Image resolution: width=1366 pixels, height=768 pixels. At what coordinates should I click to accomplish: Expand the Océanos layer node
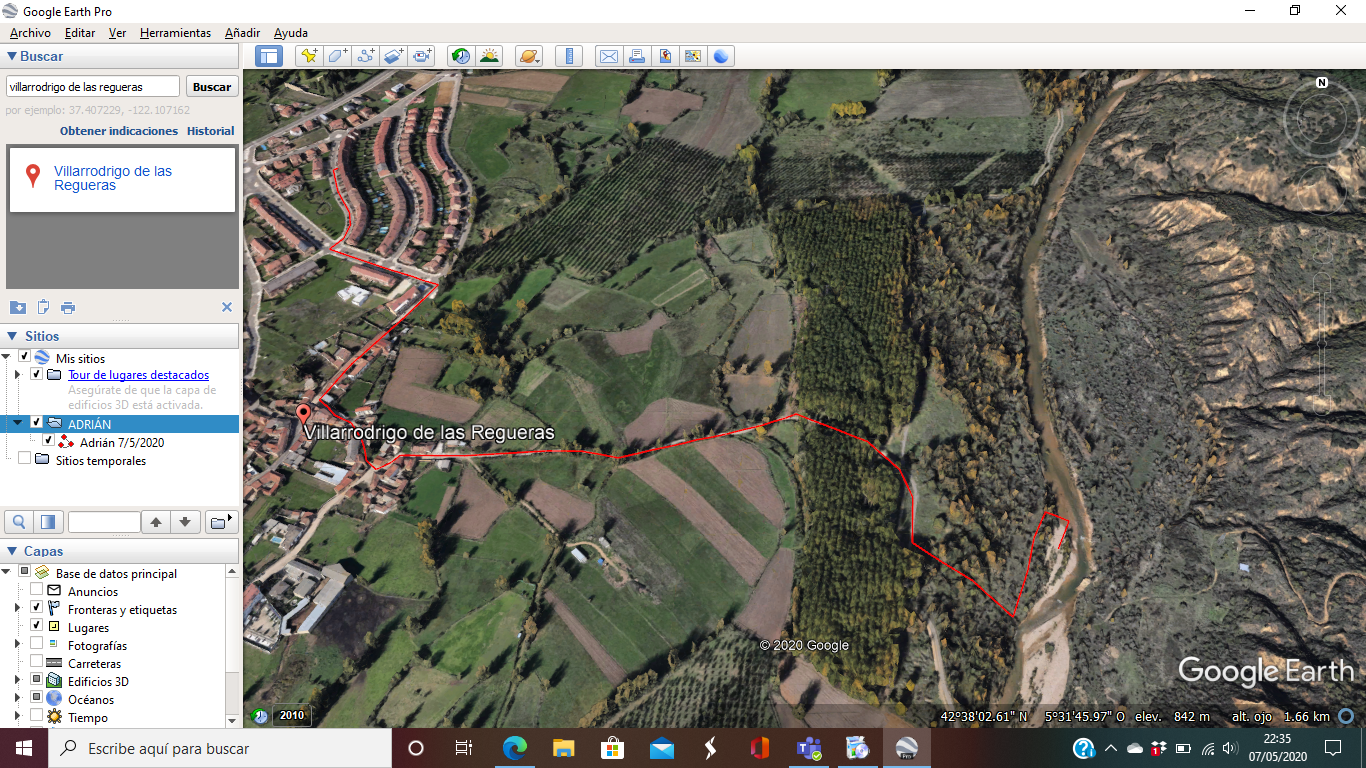click(17, 698)
